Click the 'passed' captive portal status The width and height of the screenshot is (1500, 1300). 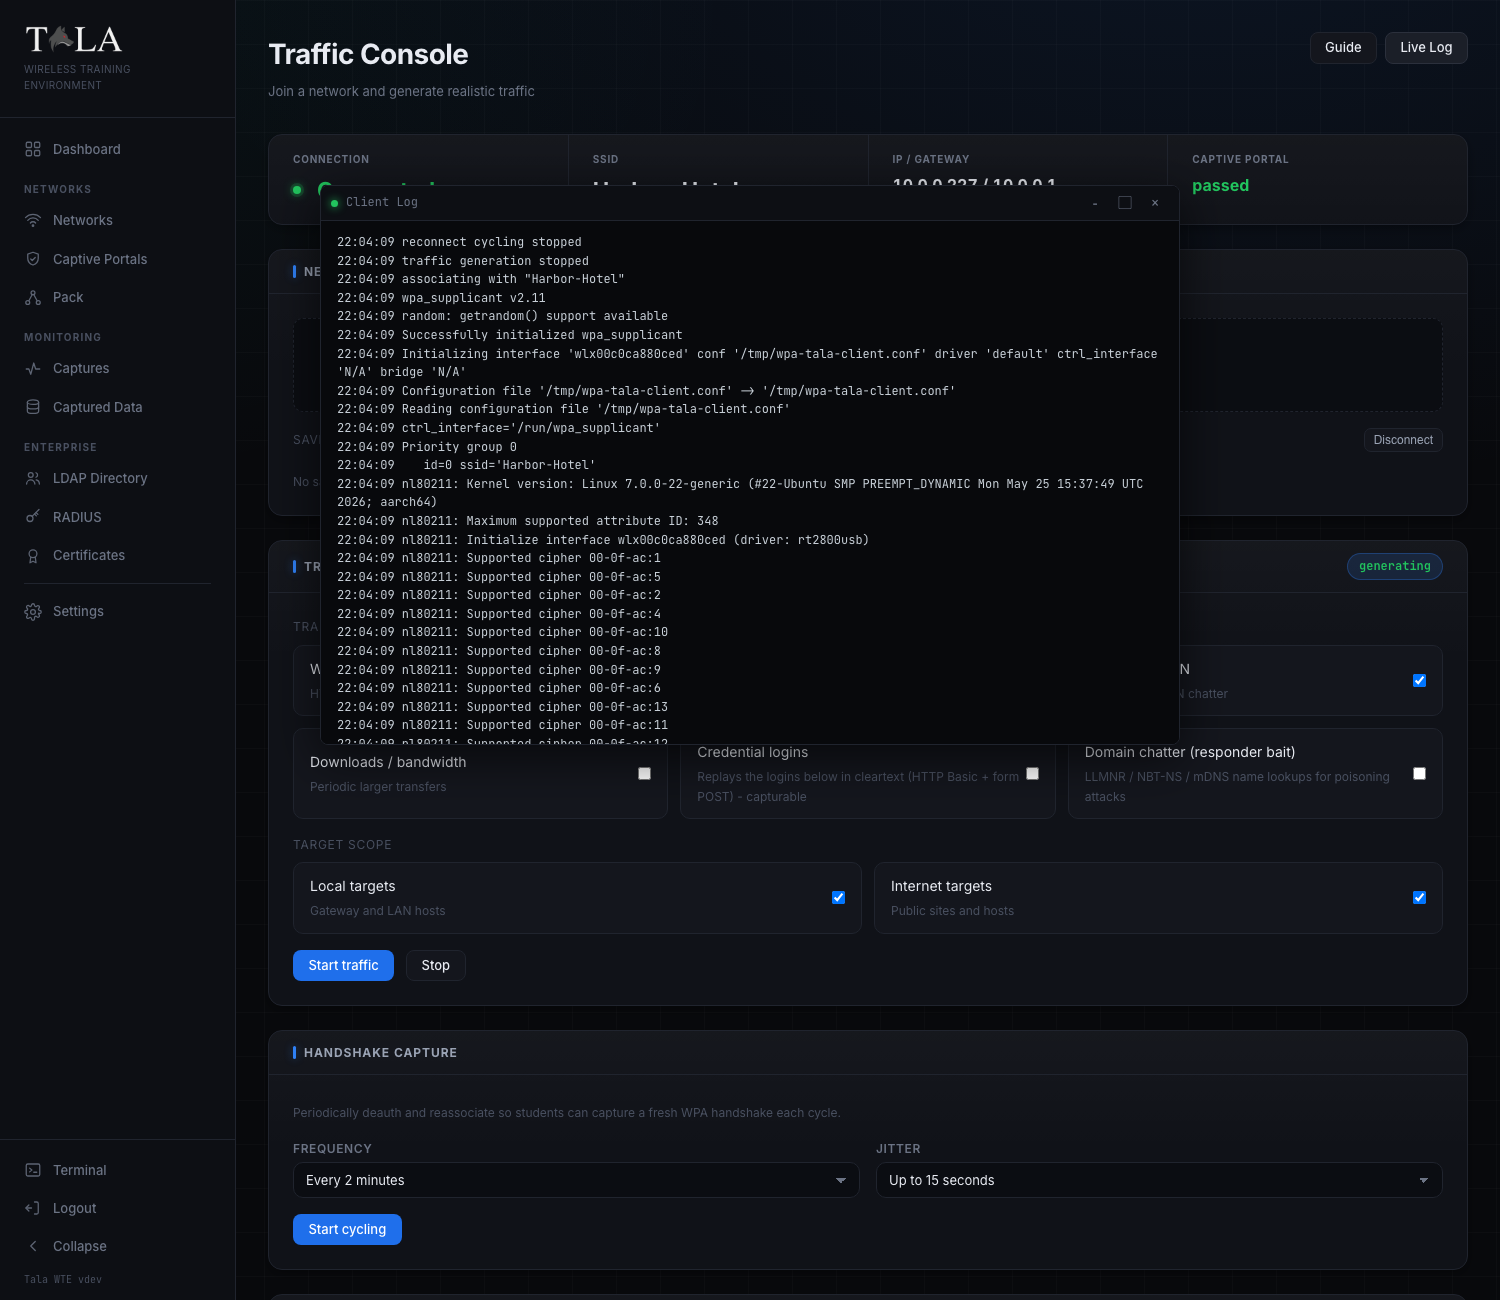pos(1220,185)
